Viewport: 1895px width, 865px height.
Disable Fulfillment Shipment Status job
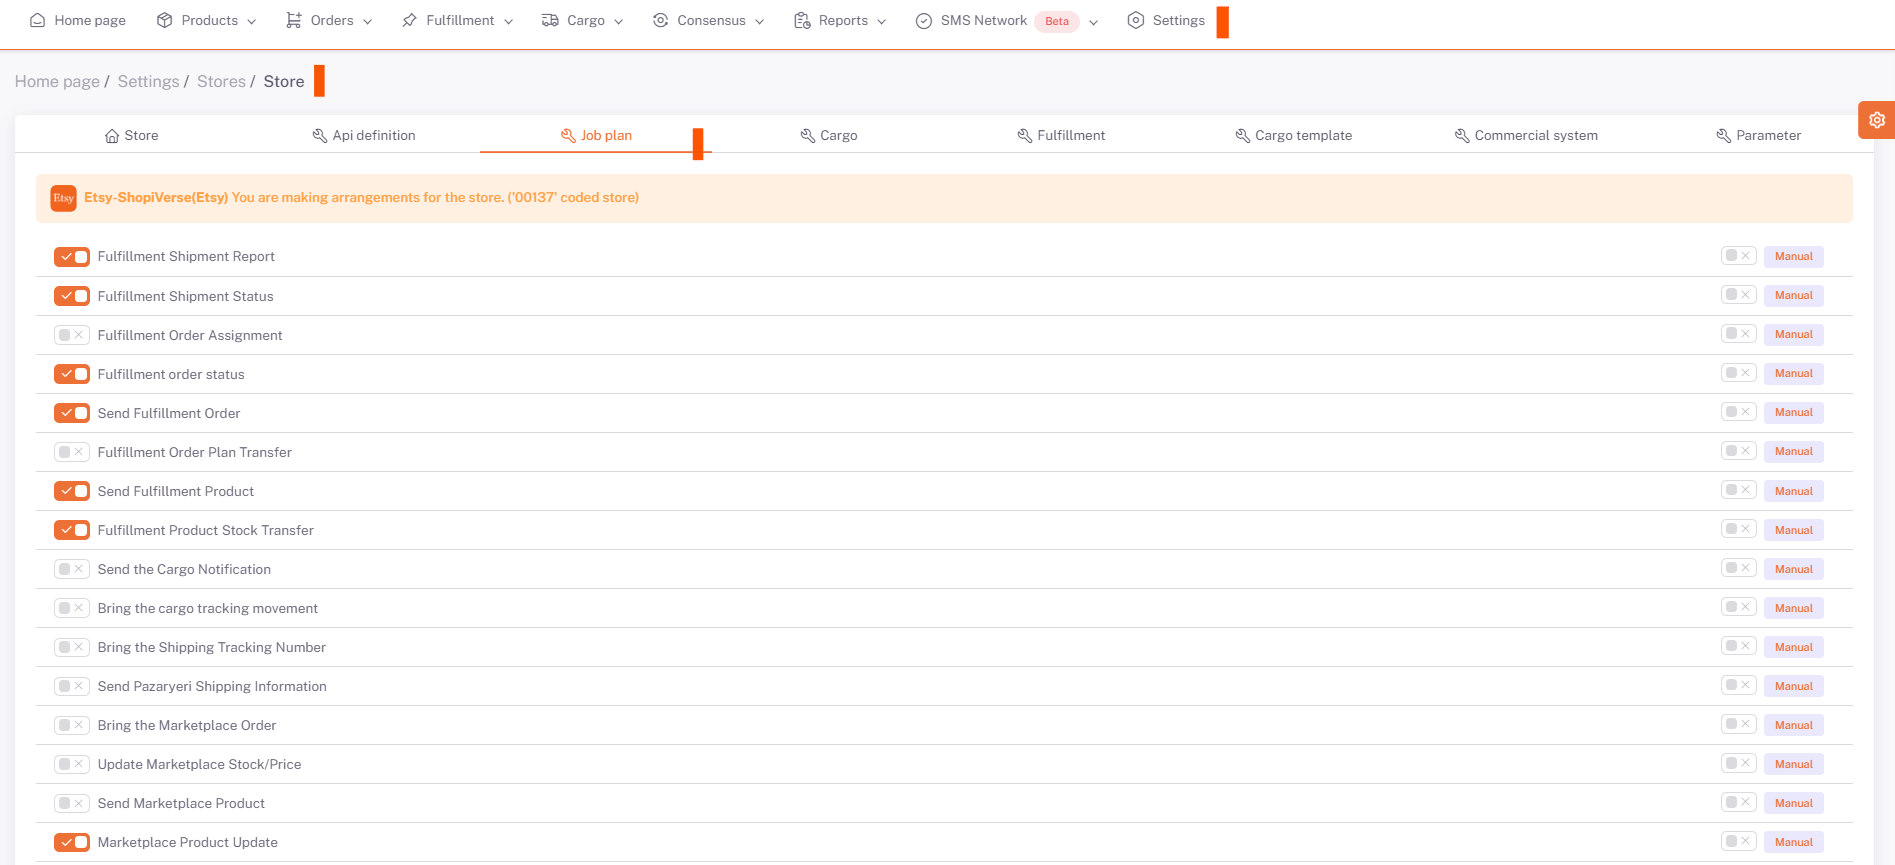tap(72, 296)
